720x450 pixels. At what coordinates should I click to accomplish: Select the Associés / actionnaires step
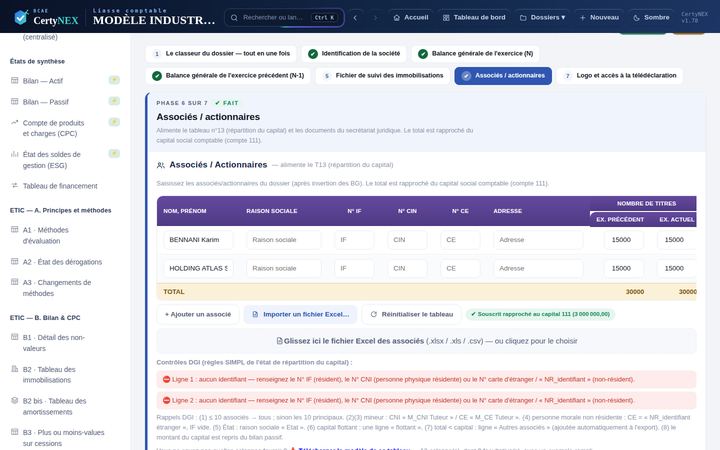click(503, 76)
